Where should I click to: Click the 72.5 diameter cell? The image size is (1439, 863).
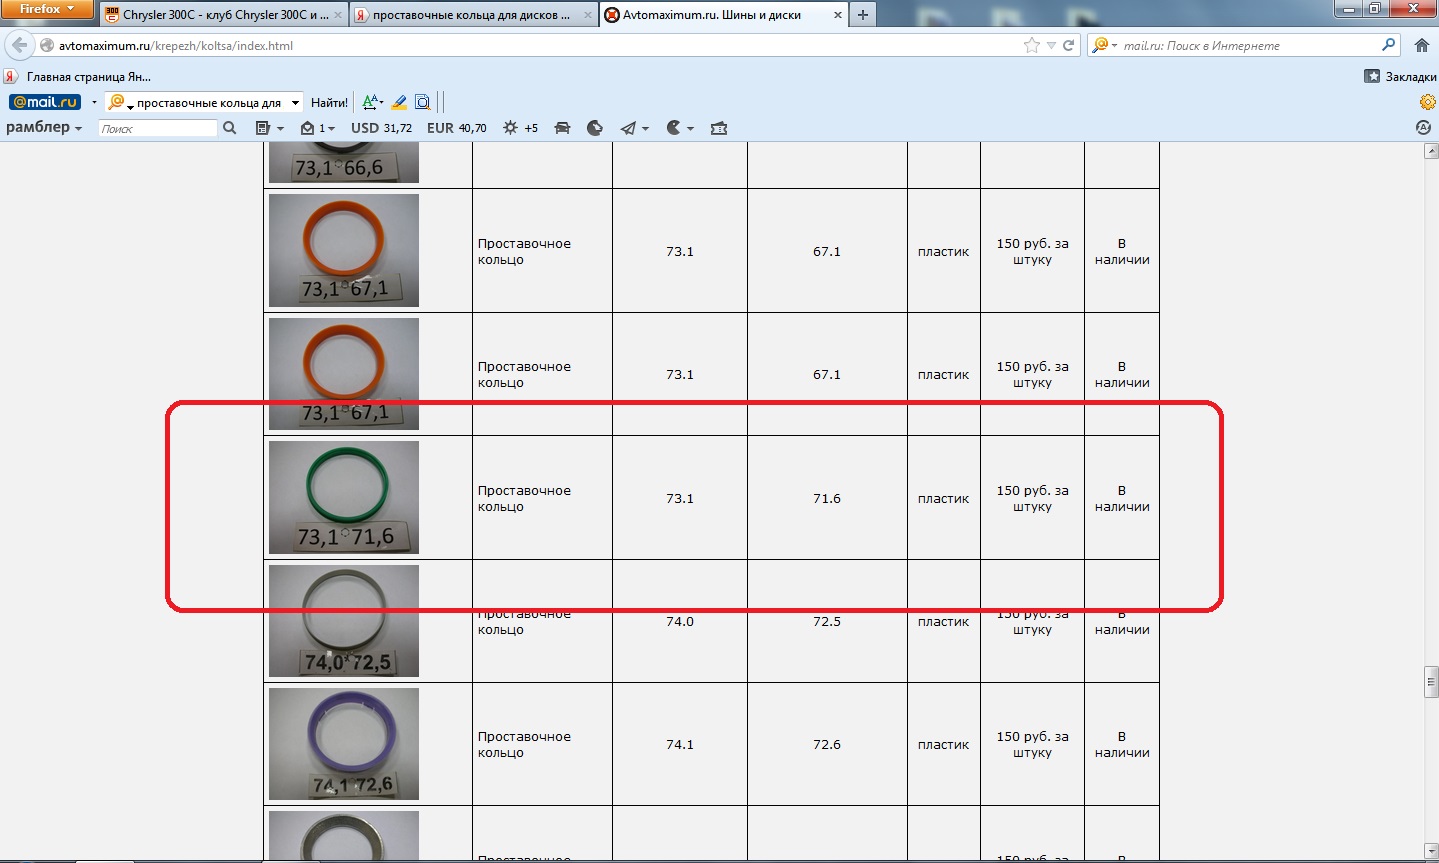tap(827, 621)
